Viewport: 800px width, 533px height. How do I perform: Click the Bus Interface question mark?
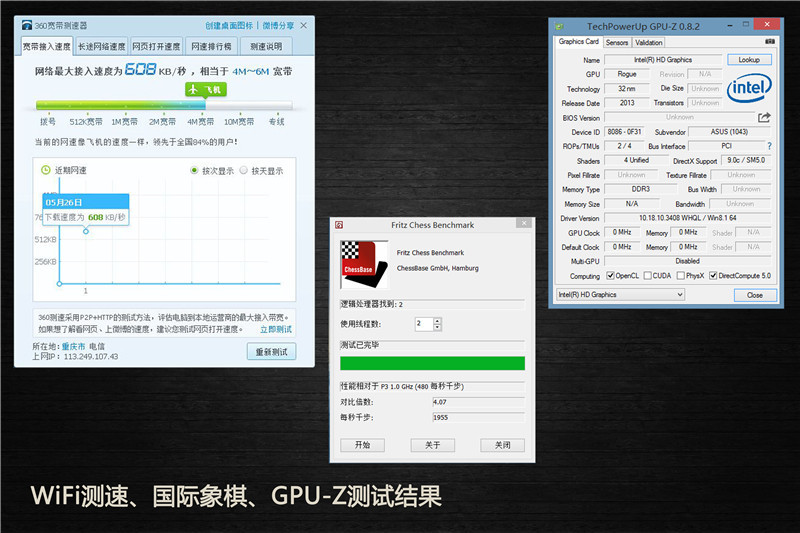pos(769,146)
